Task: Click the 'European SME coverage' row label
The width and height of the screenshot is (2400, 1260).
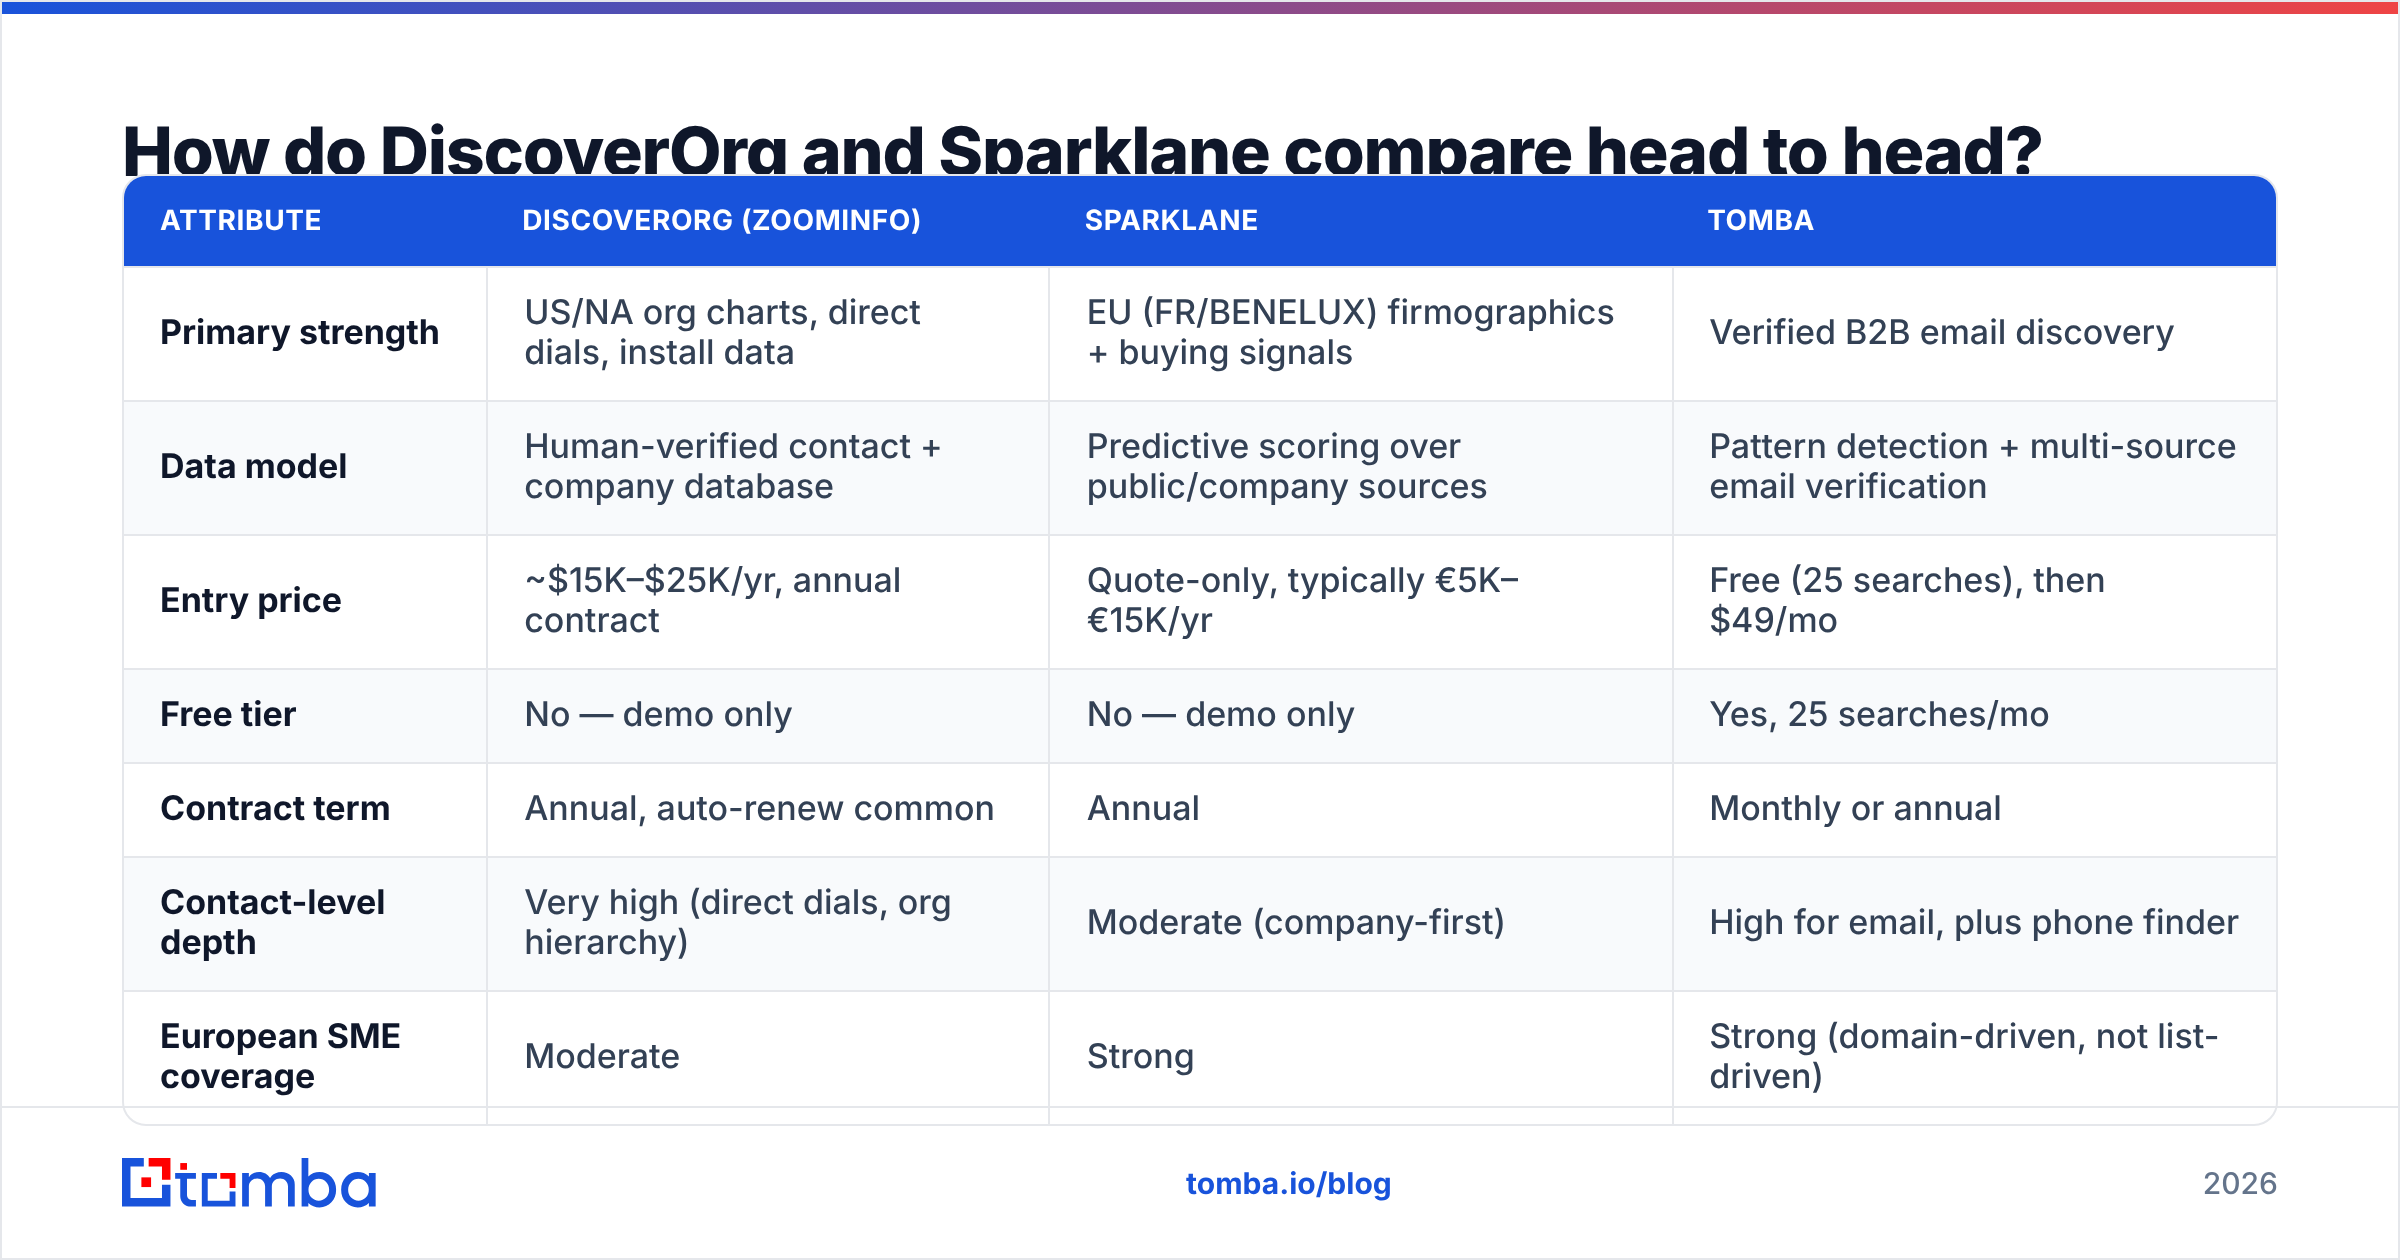Action: pyautogui.click(x=280, y=1056)
